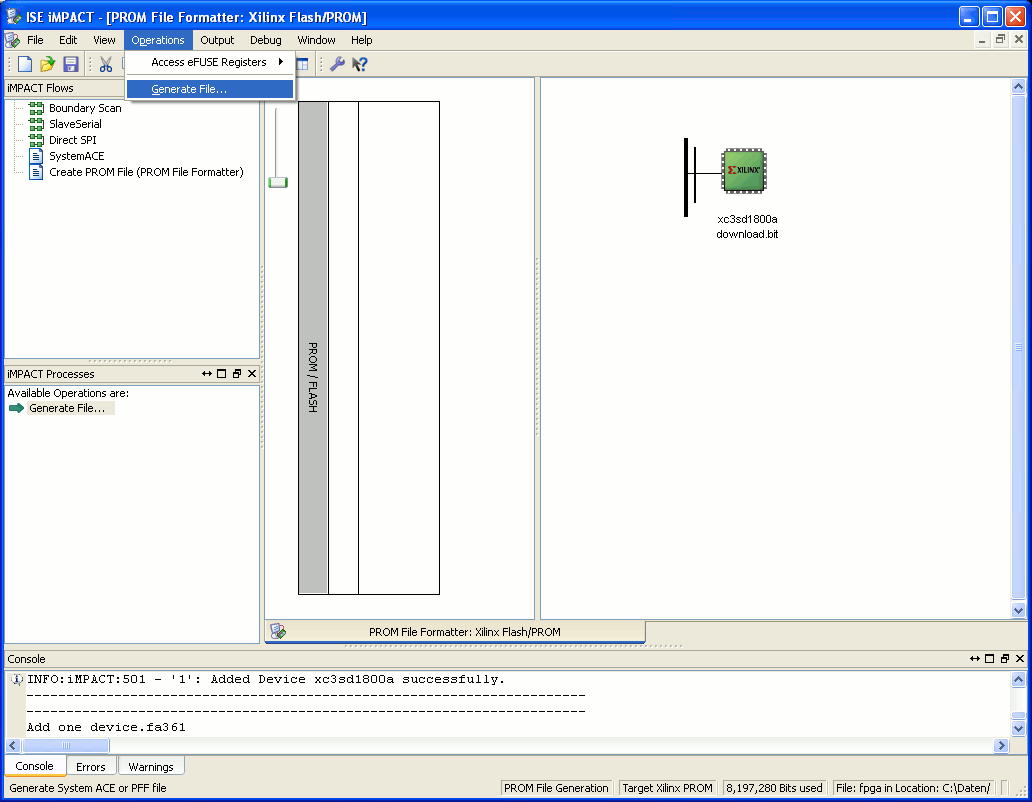Open the Output menu
The image size is (1032, 802).
217,40
